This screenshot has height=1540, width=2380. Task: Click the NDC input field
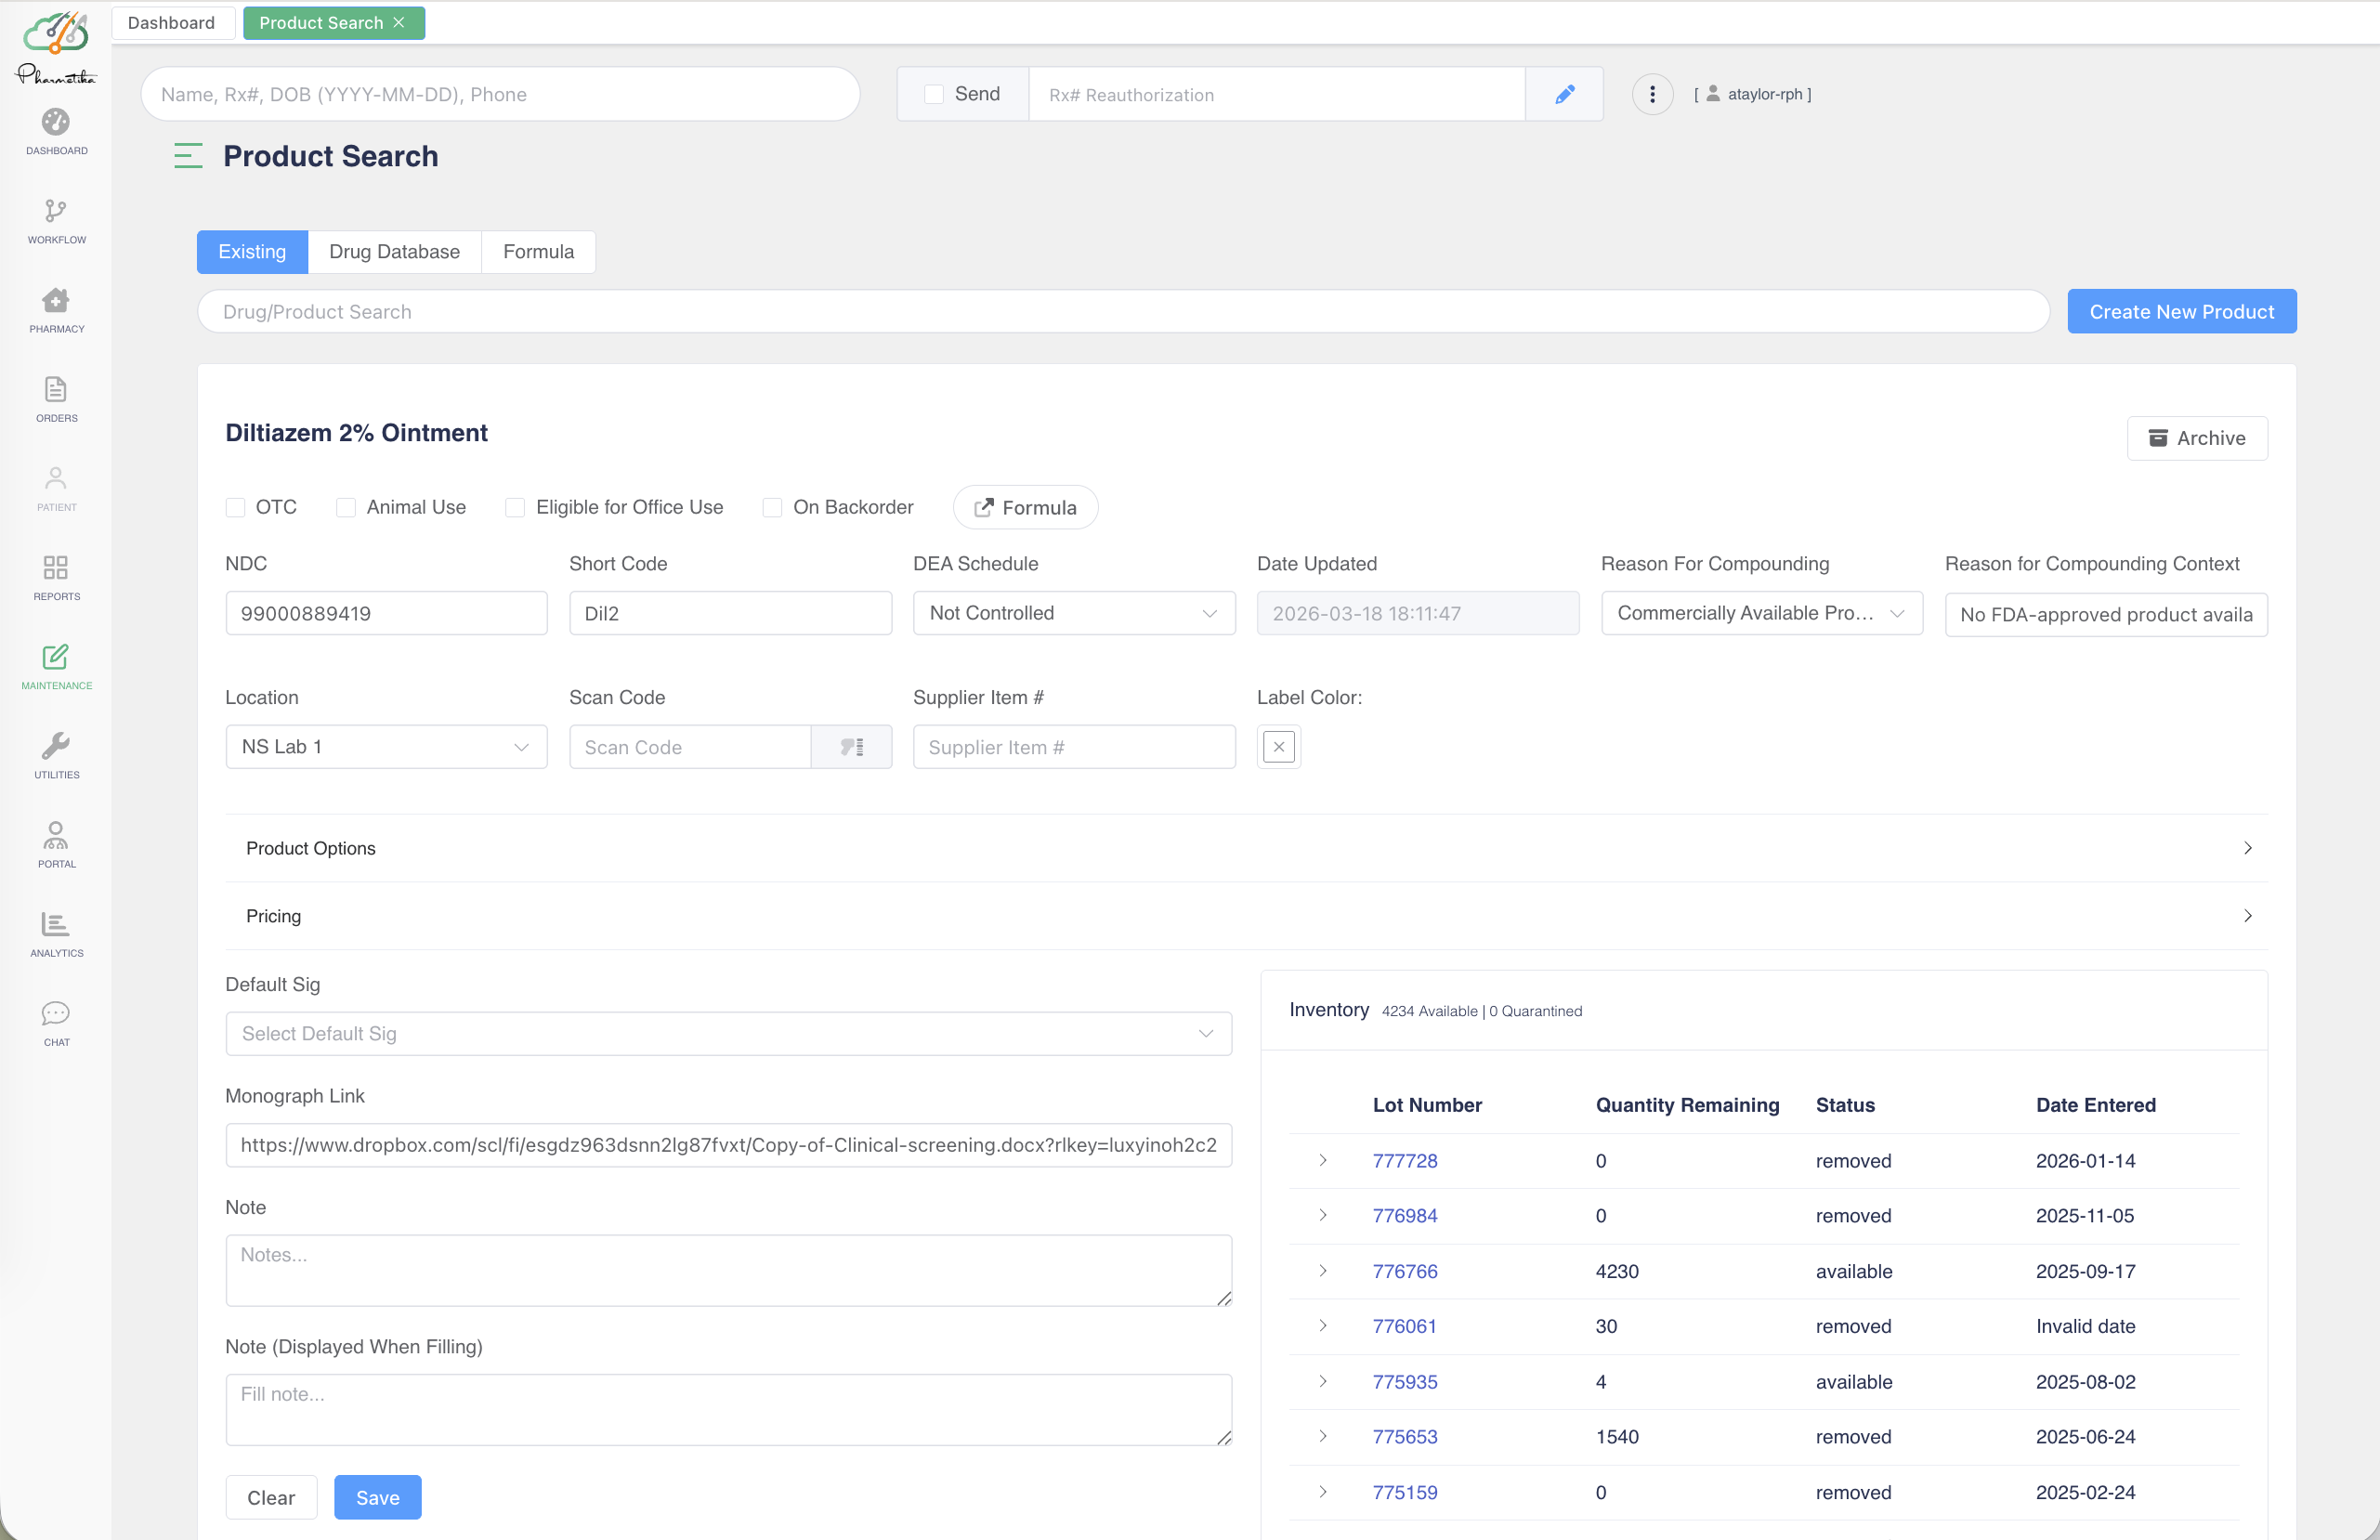(386, 613)
